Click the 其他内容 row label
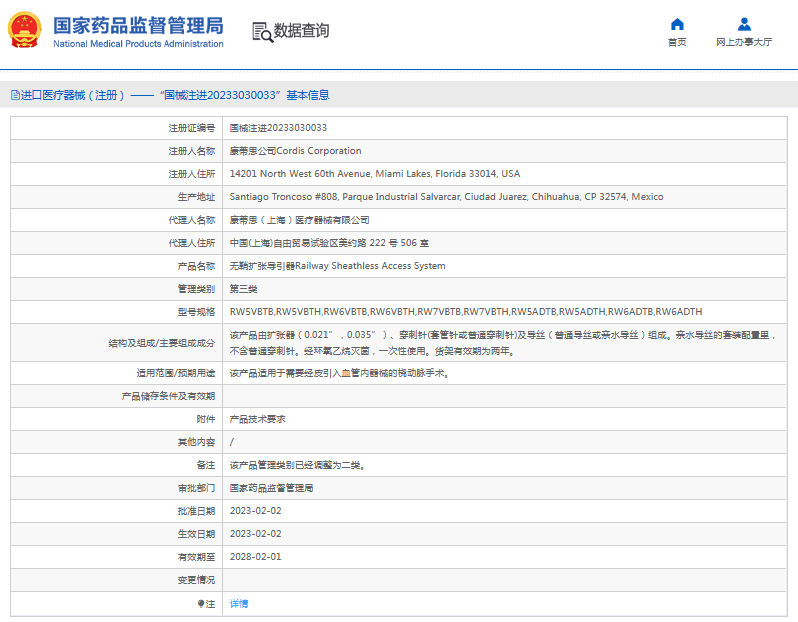 196,442
